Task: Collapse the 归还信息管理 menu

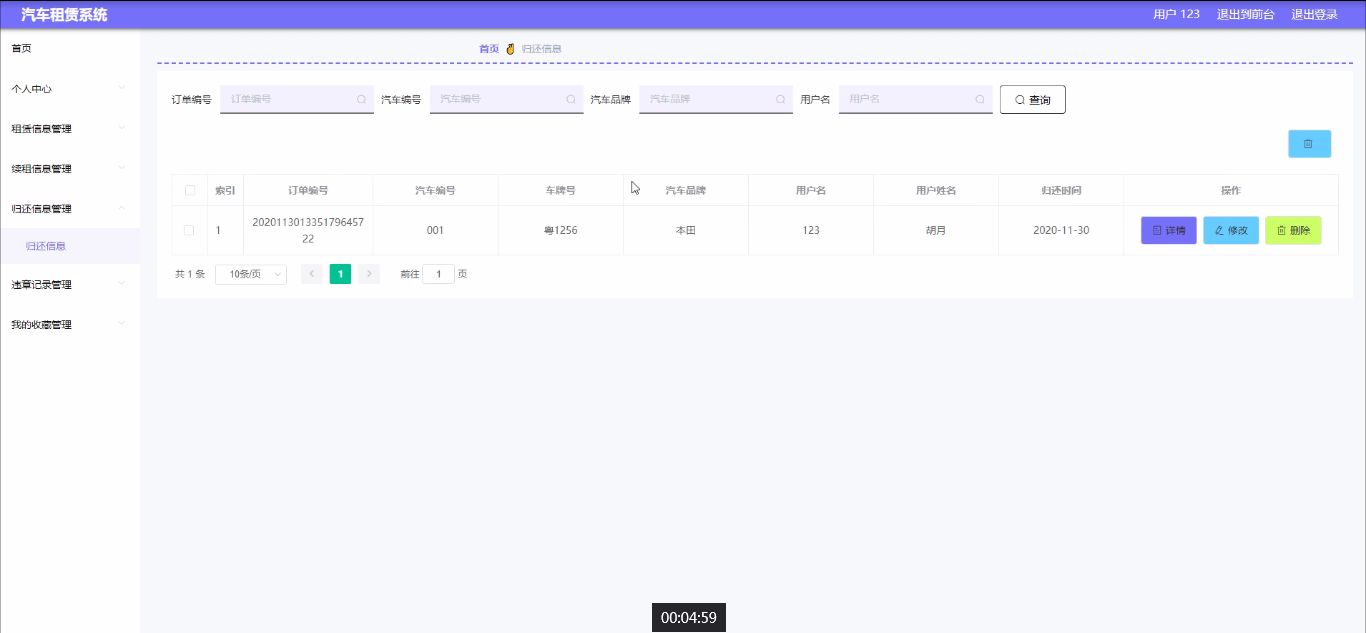Action: 69,209
